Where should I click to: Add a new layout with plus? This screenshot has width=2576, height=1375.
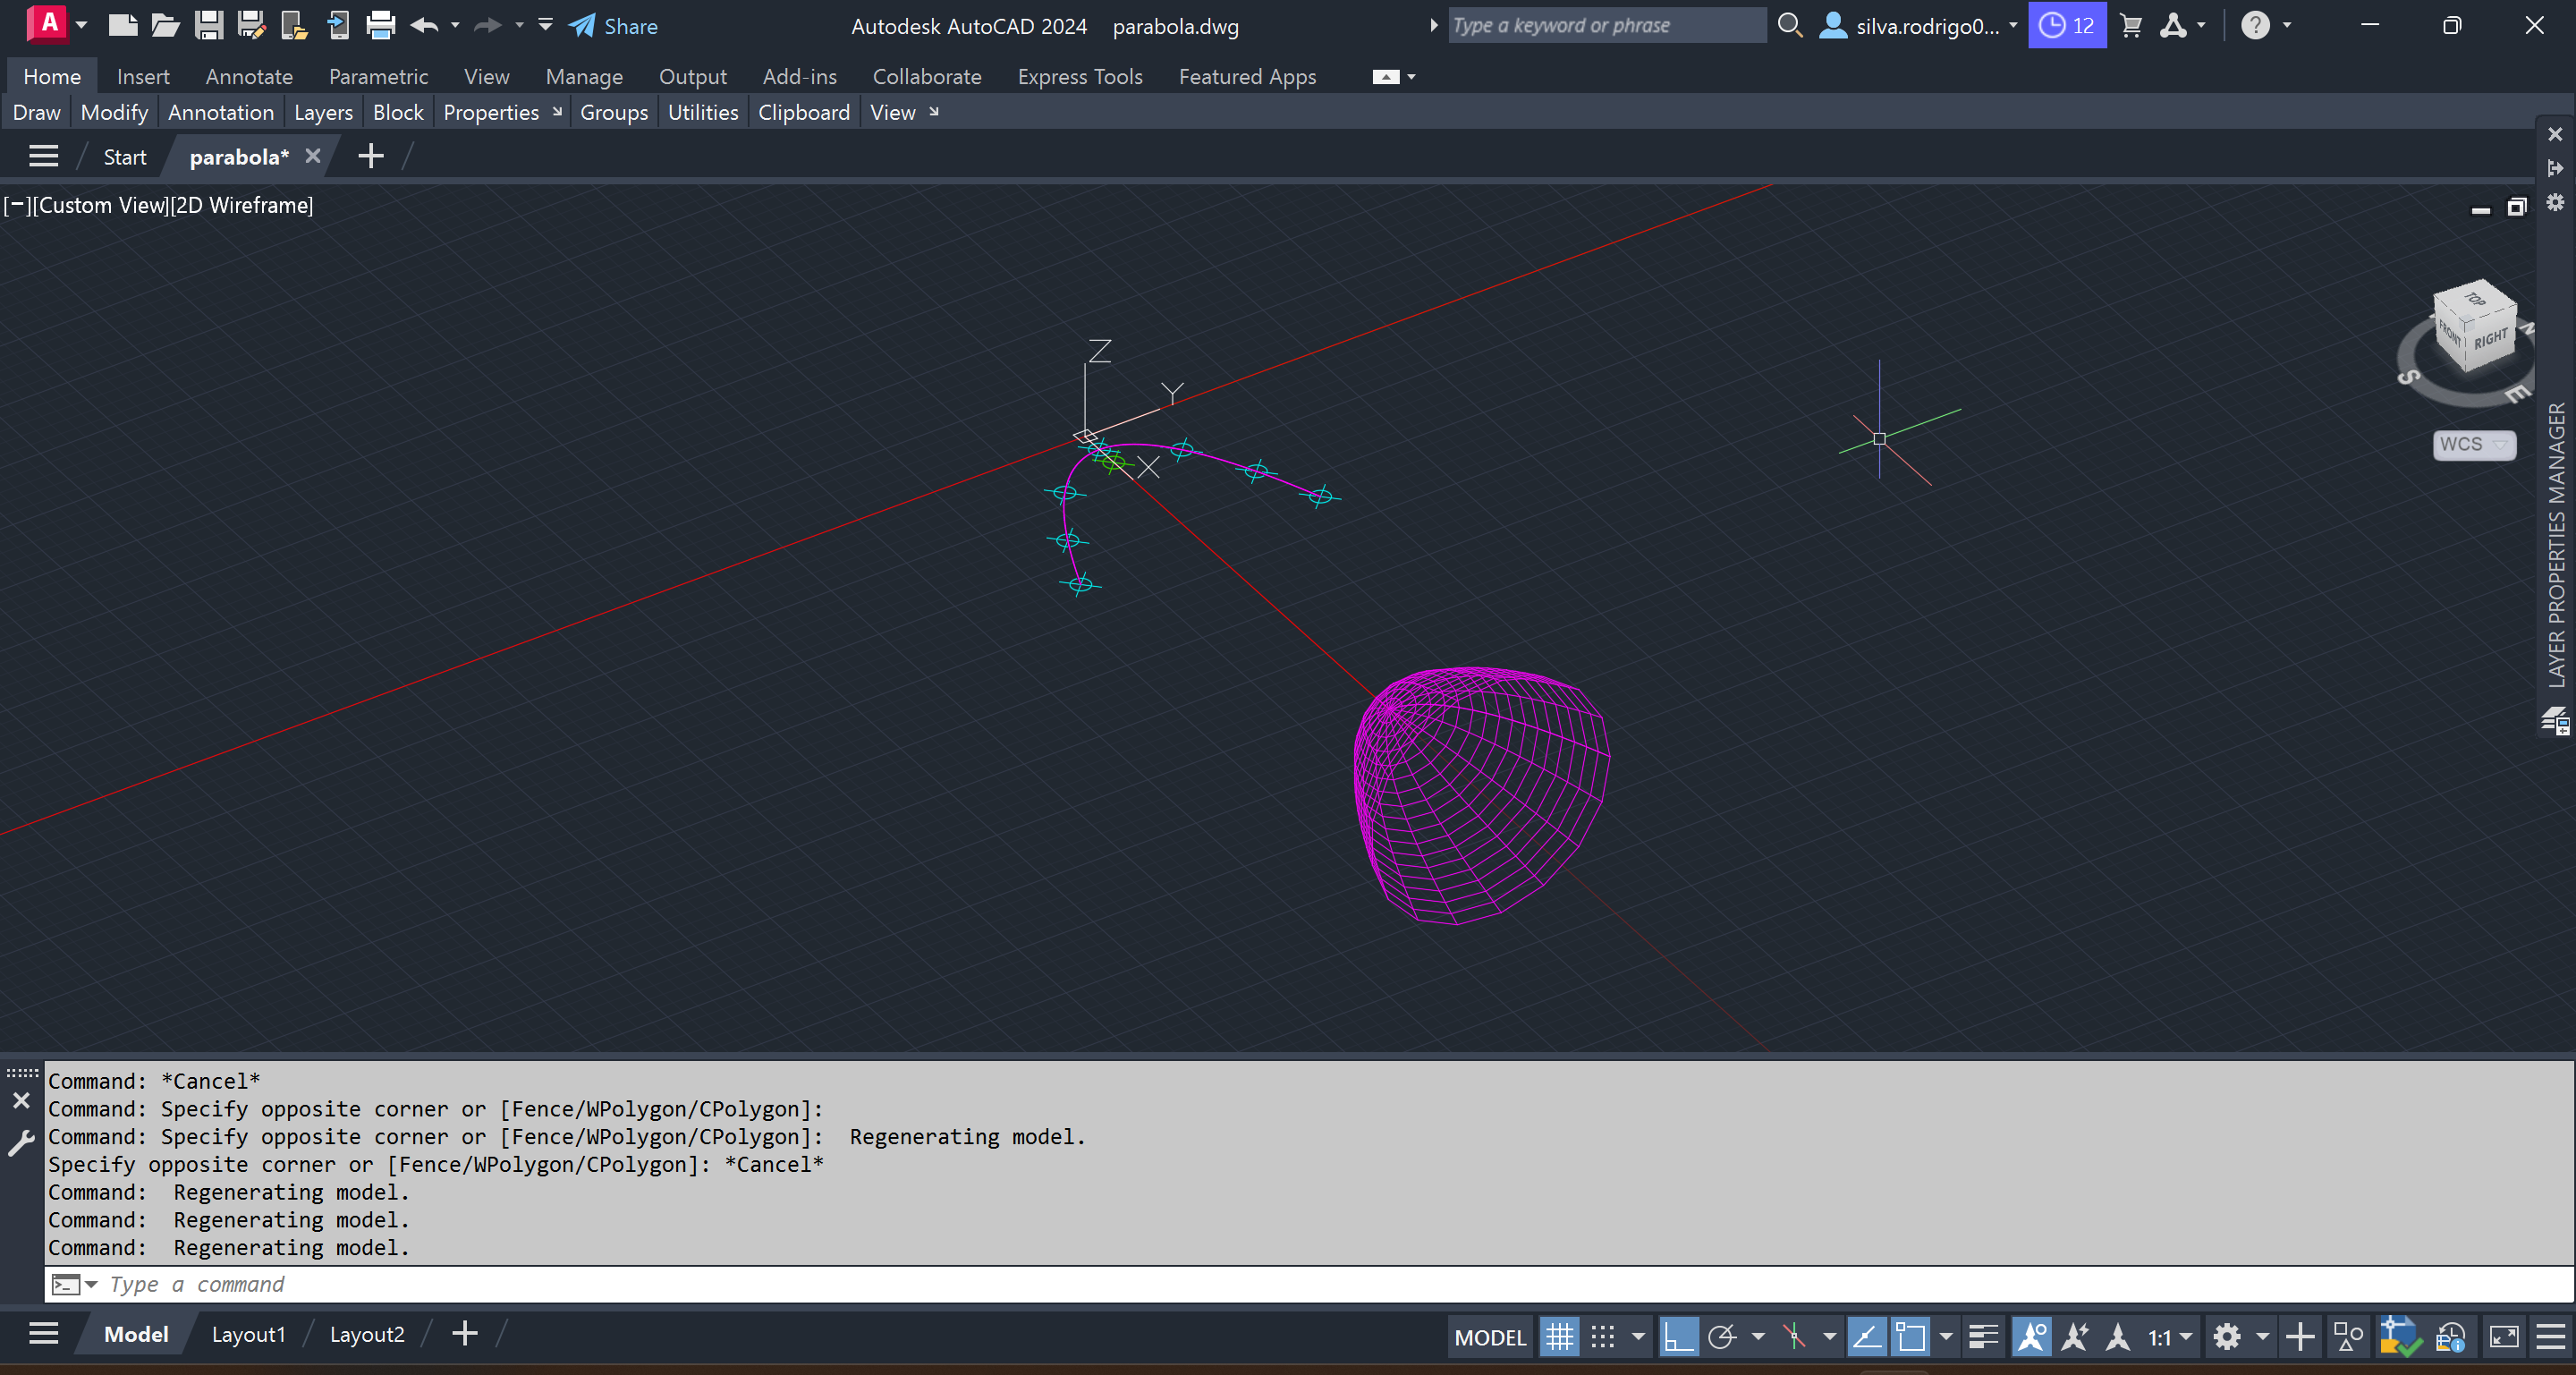click(465, 1333)
